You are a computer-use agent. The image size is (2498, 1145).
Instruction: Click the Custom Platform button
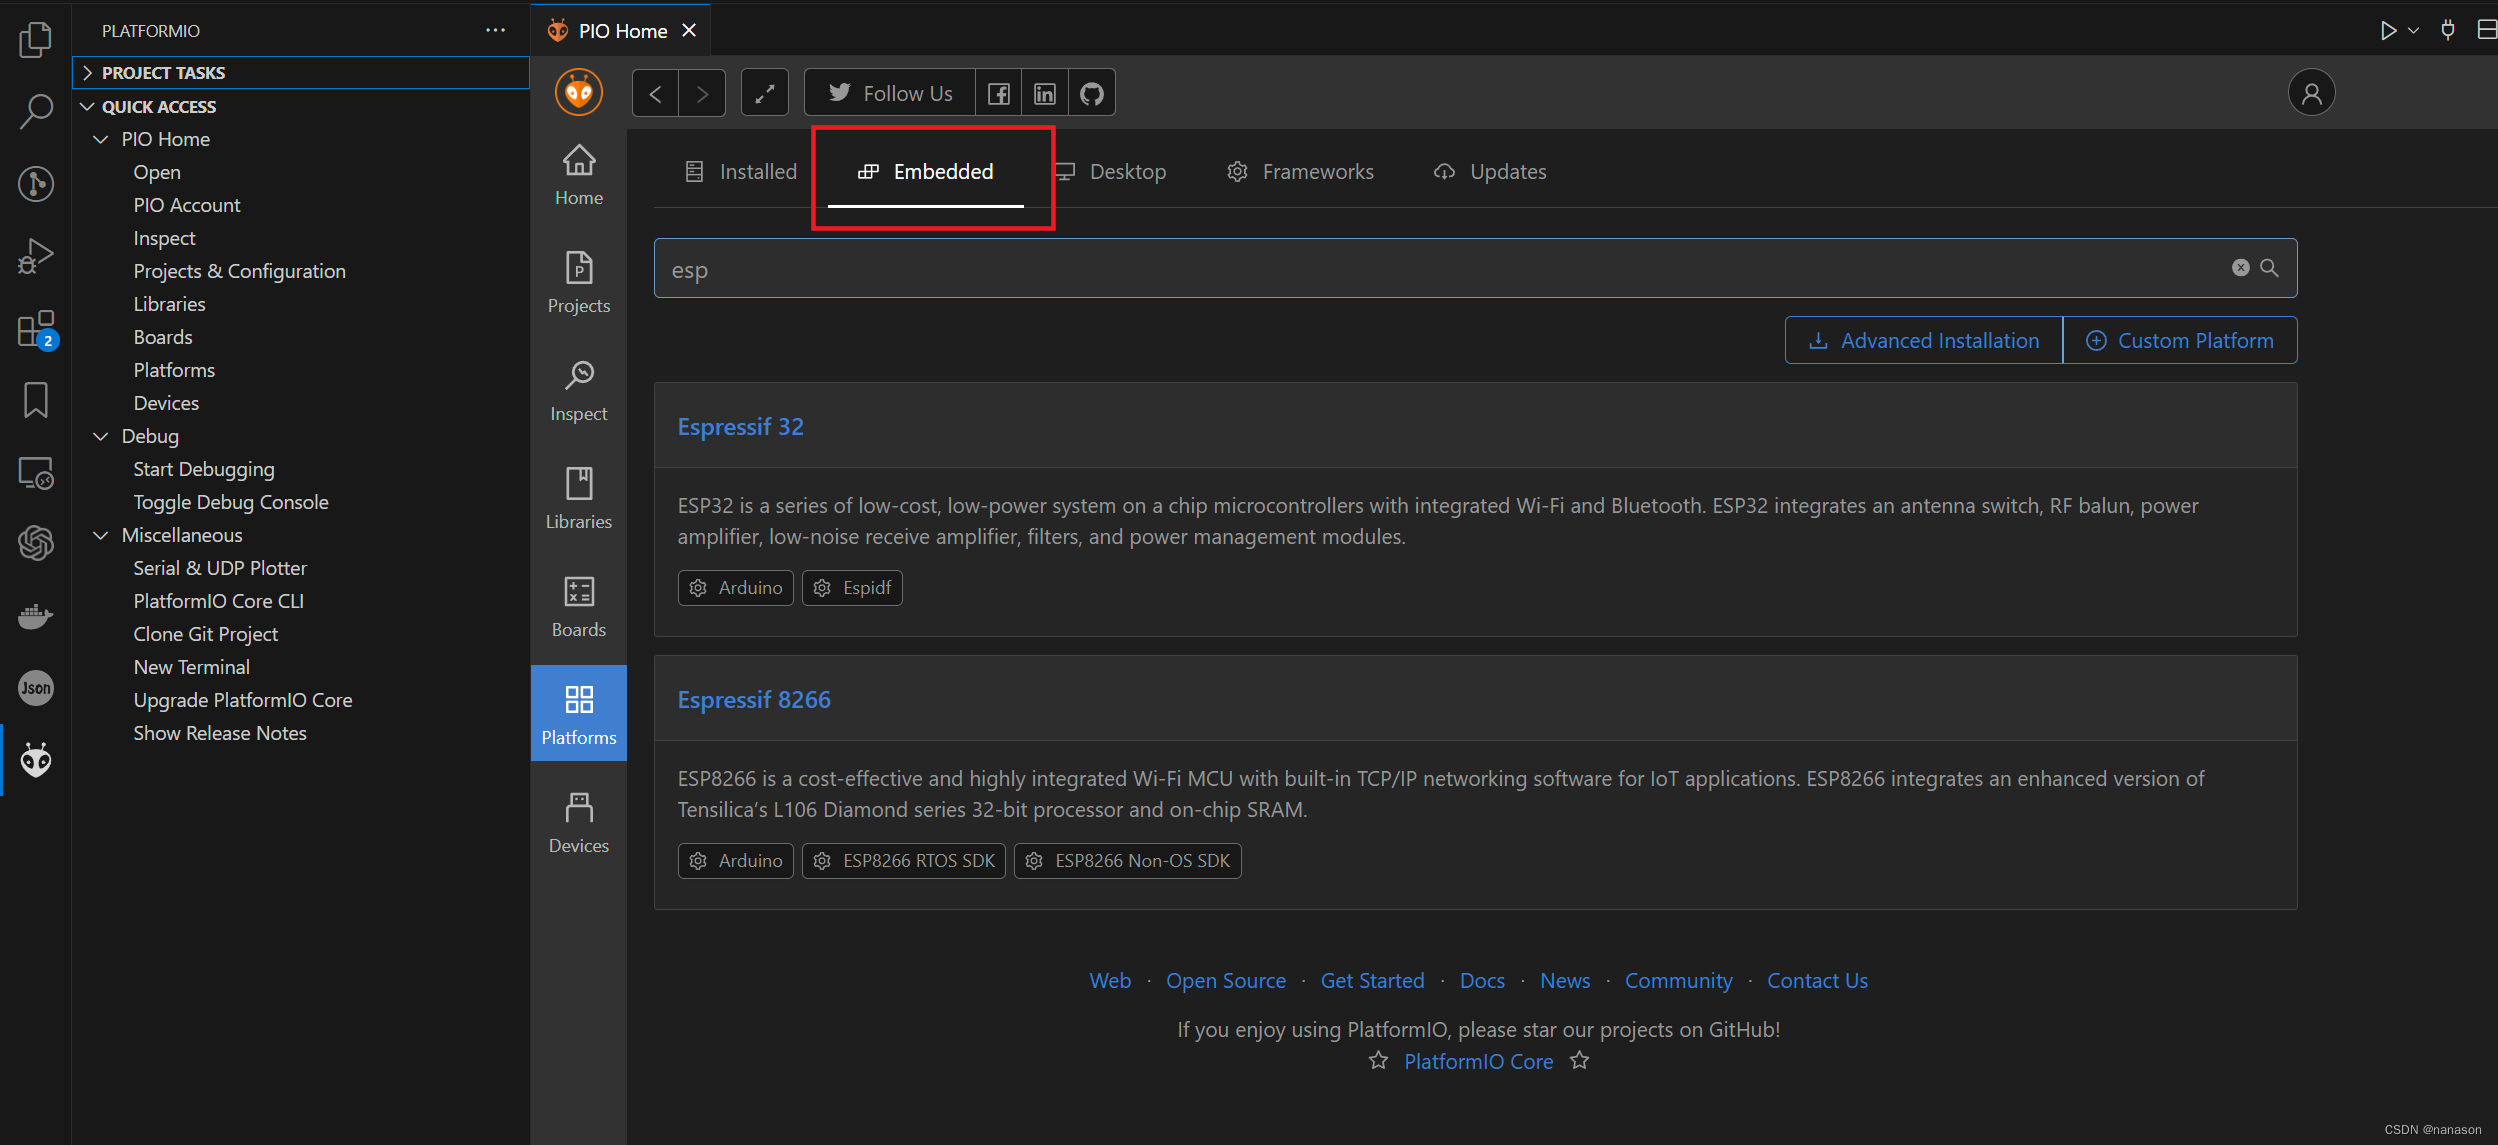point(2180,340)
